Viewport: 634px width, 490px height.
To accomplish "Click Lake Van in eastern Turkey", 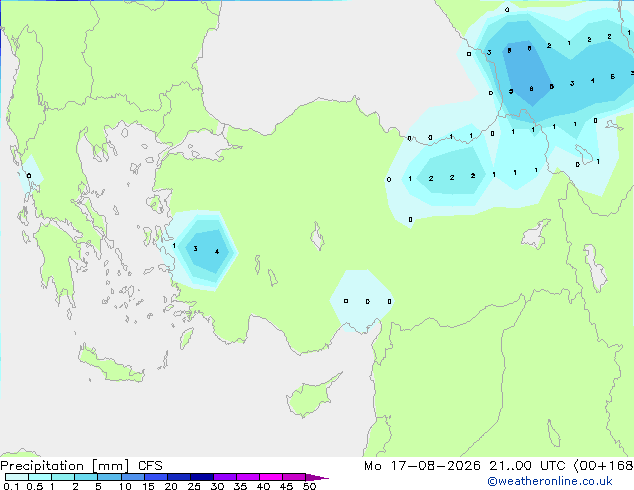I will 536,234.
